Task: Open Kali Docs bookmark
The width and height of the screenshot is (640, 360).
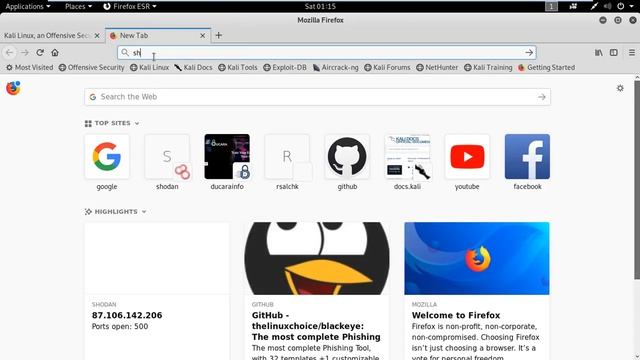Action: tap(193, 67)
